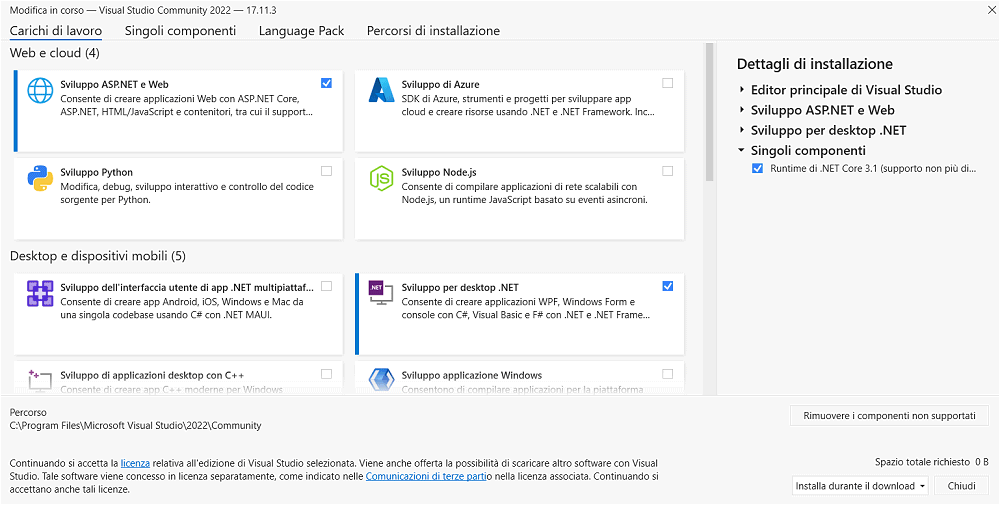
Task: Click the Spazio totale richiesto 0 B label
Action: click(x=932, y=462)
